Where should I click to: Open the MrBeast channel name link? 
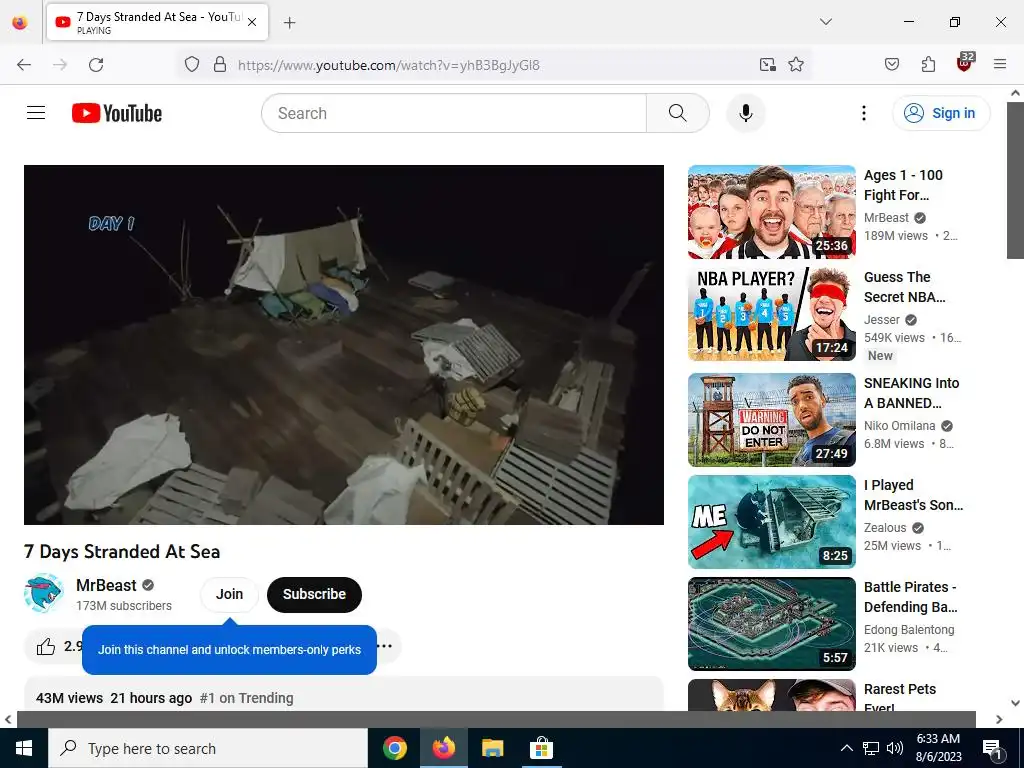(106, 585)
